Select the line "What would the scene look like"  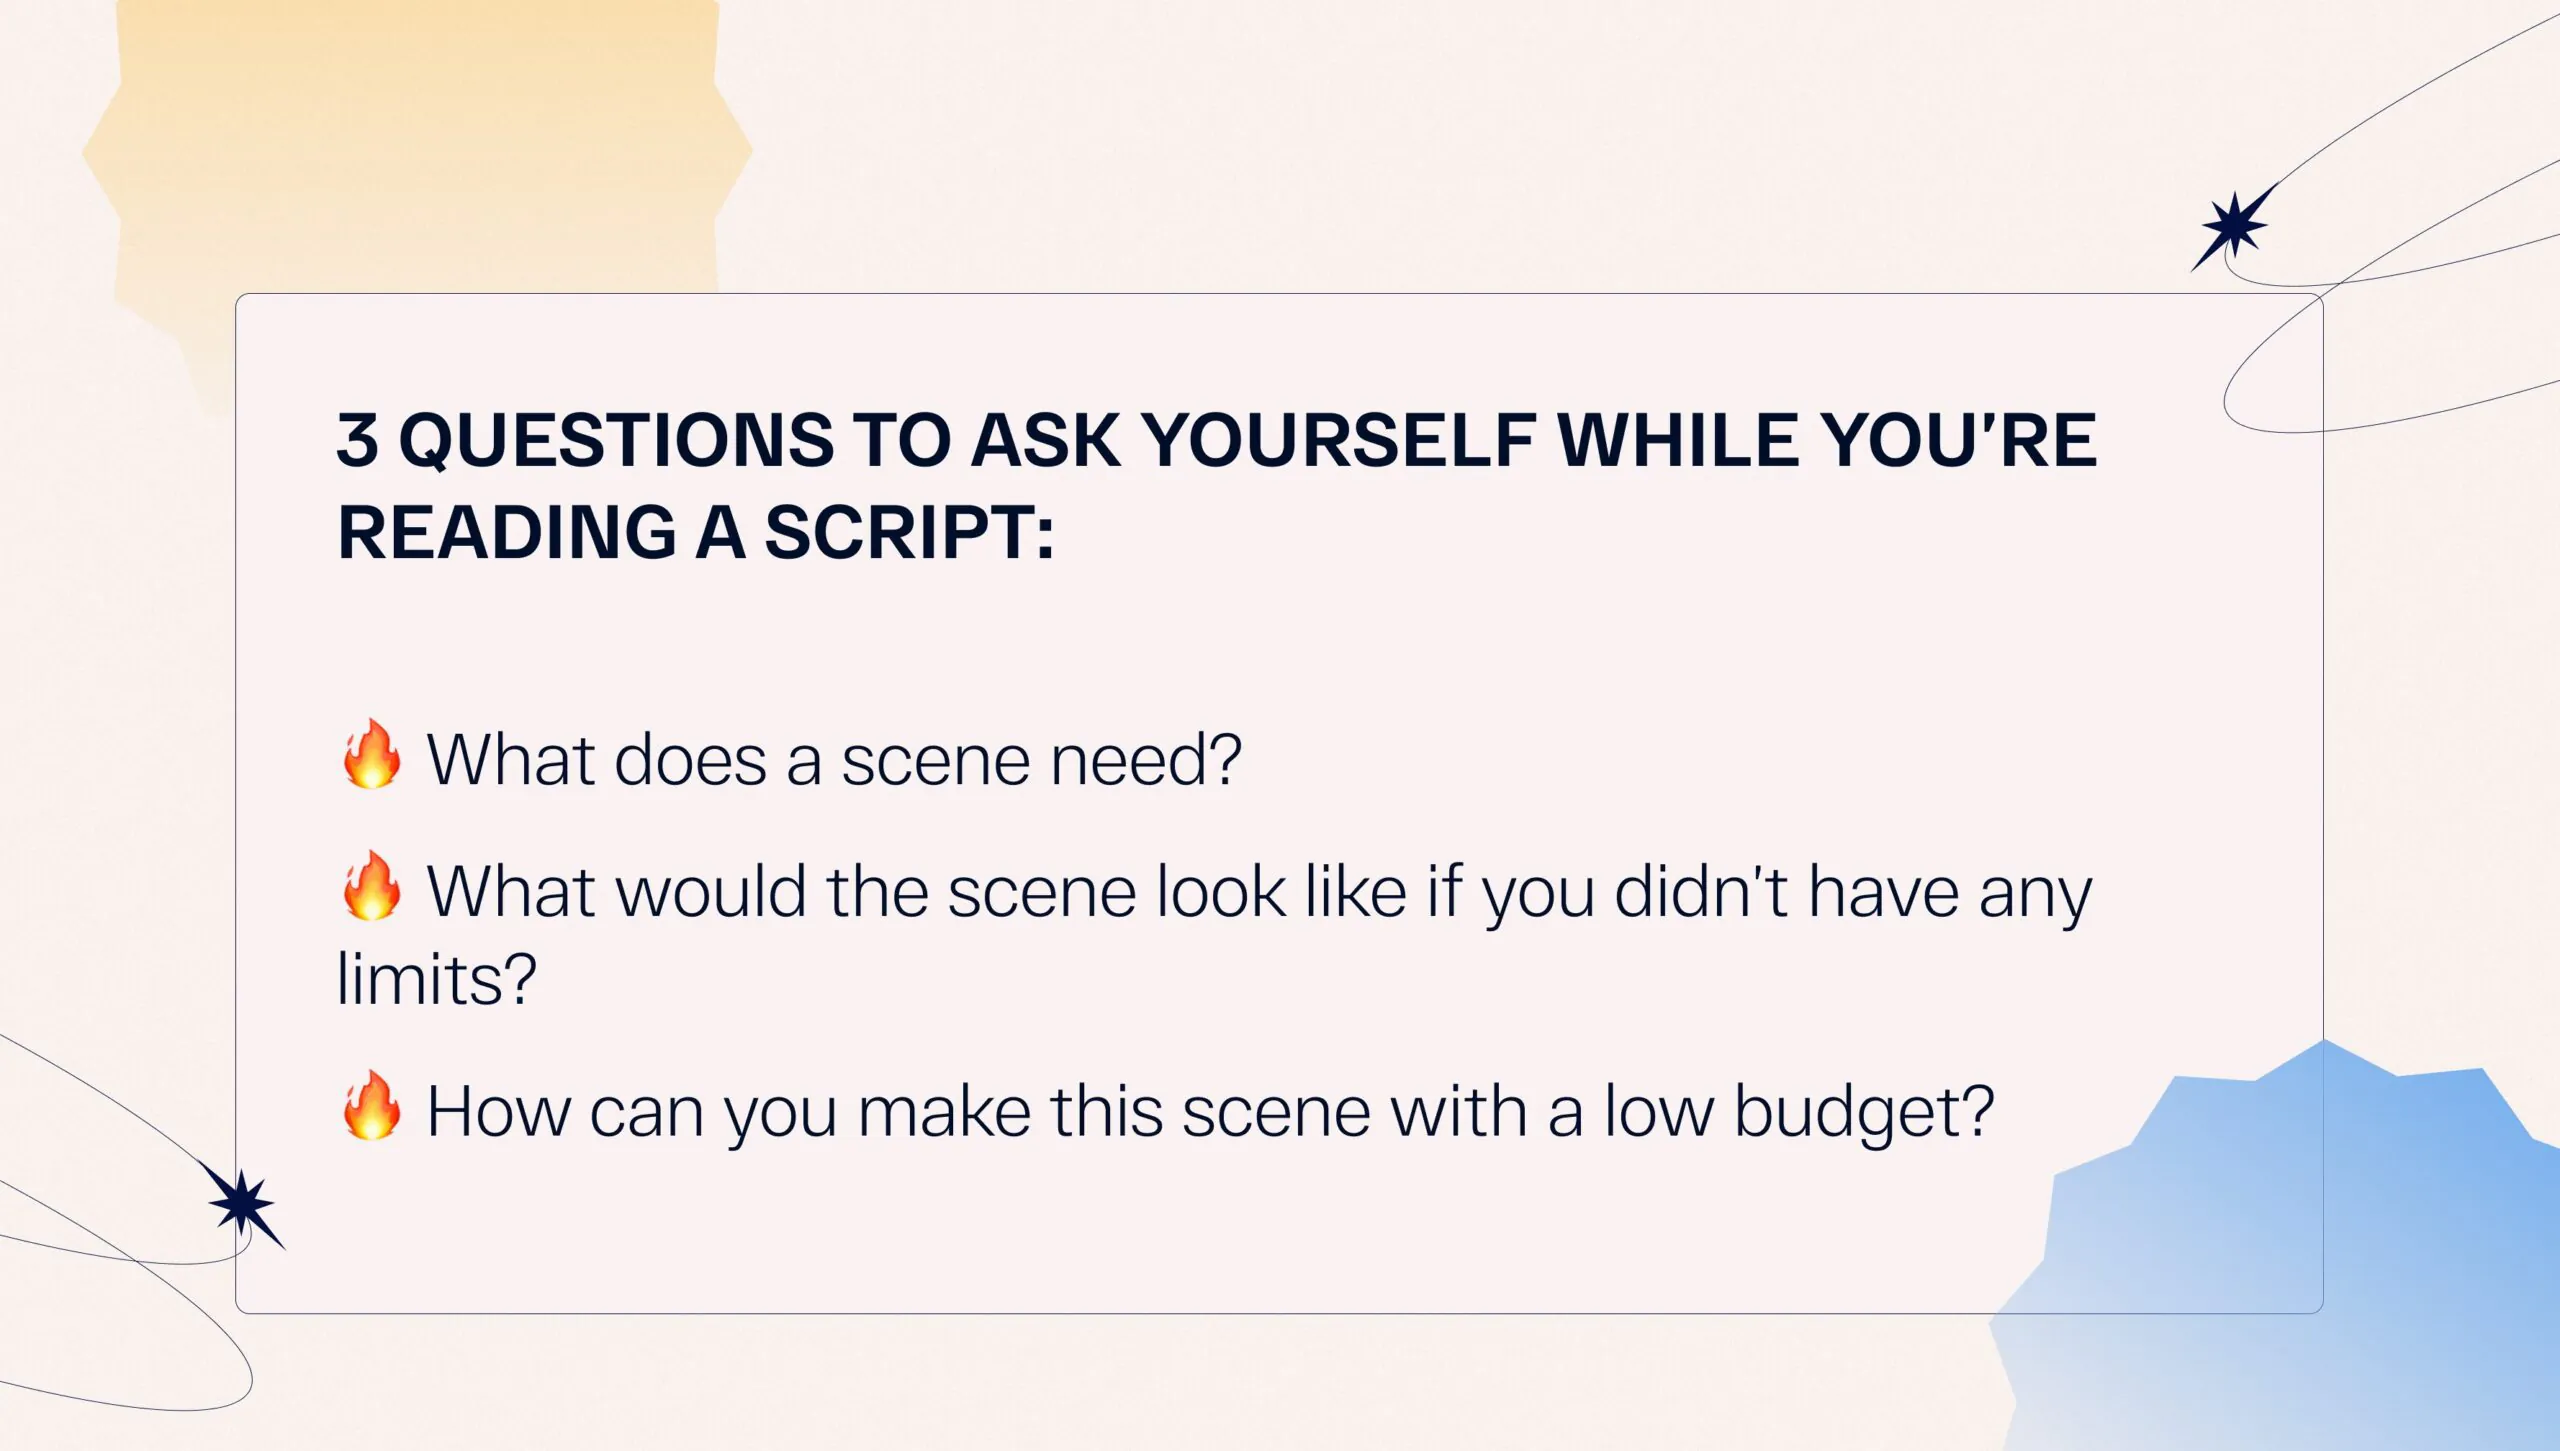coord(1258,891)
